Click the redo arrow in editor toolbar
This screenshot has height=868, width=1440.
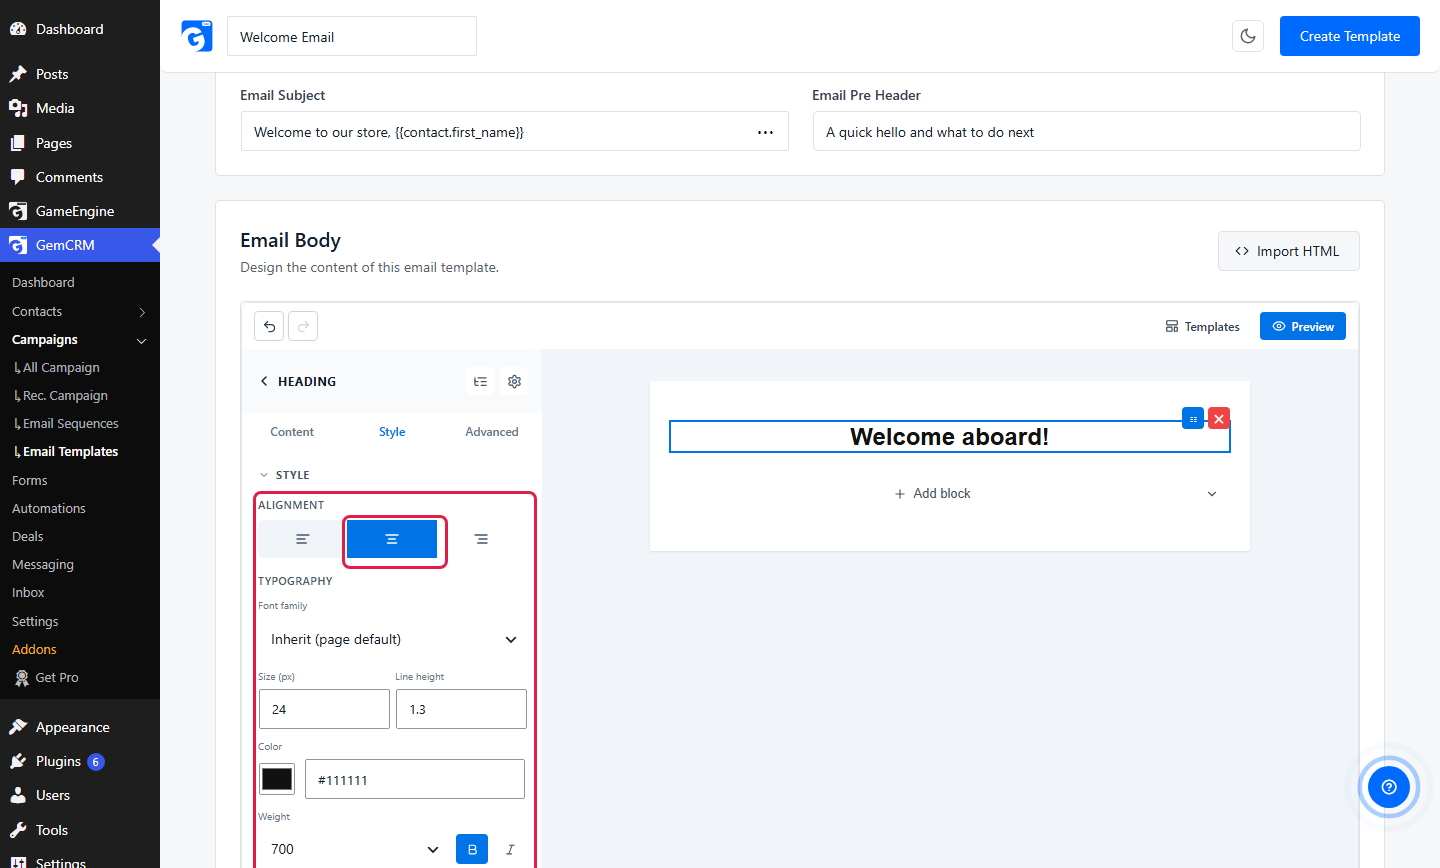point(303,326)
